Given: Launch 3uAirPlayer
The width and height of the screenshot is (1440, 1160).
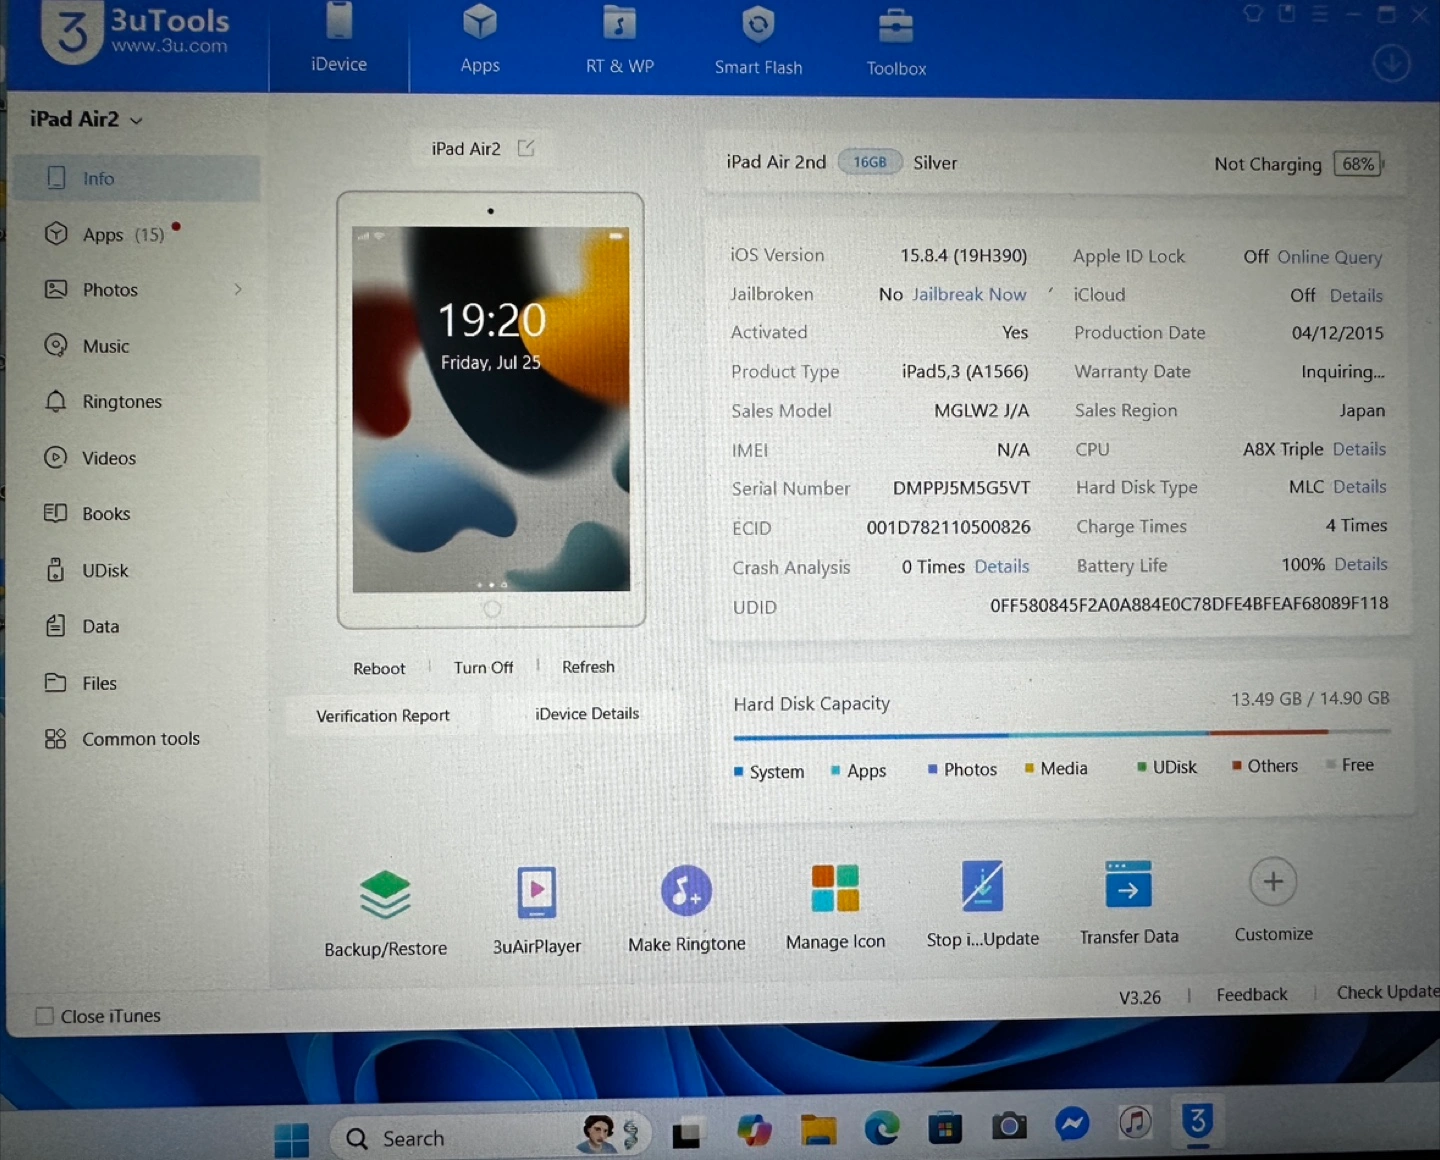Looking at the screenshot, I should [x=537, y=910].
